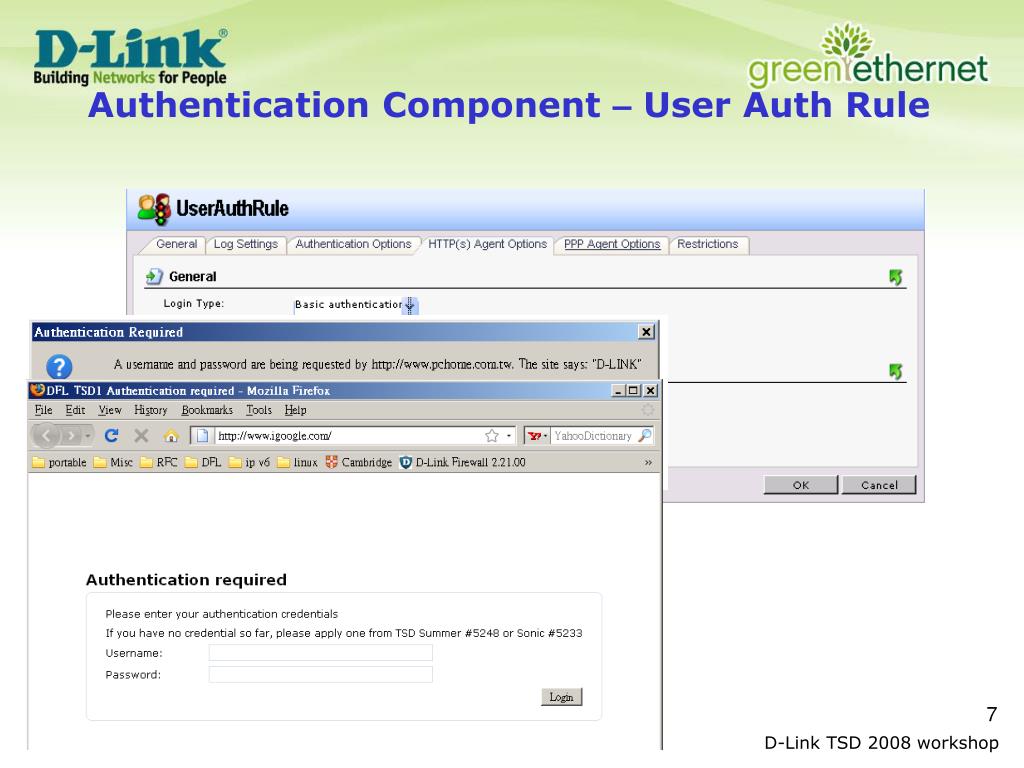Screen dimensions: 1024x768
Task: Bookmark the page with the star icon
Action: point(492,436)
